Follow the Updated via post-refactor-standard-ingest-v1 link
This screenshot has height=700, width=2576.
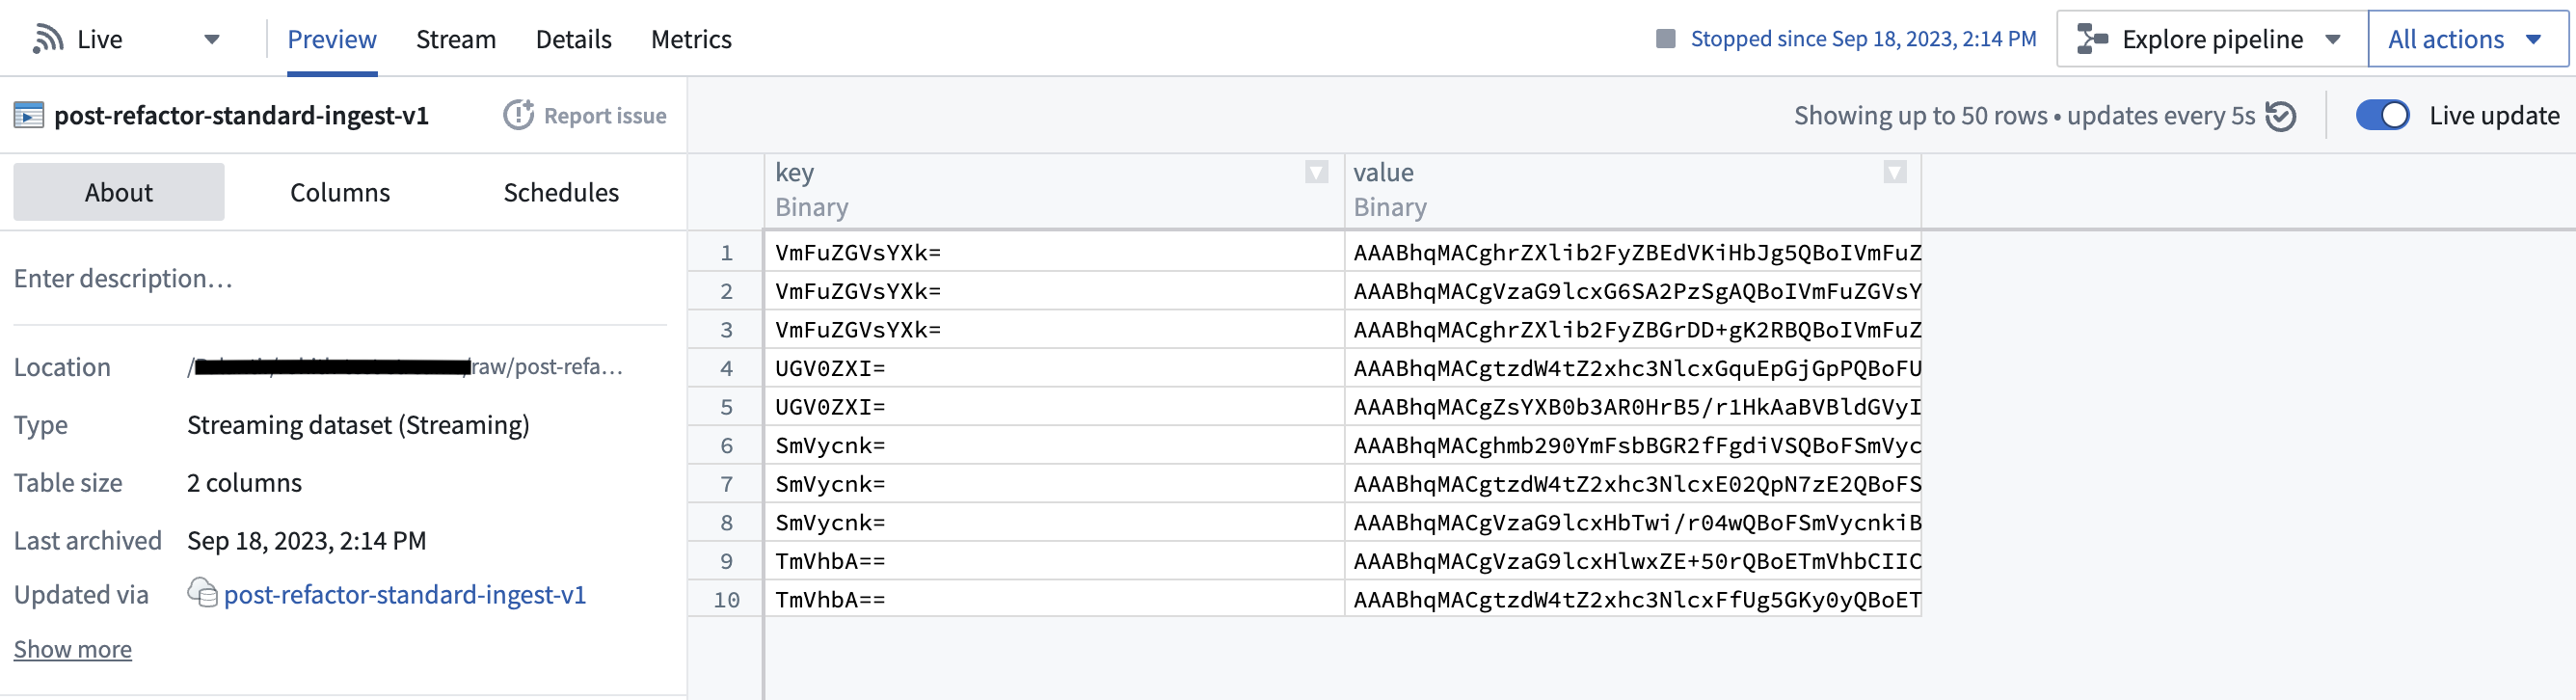[x=405, y=594]
